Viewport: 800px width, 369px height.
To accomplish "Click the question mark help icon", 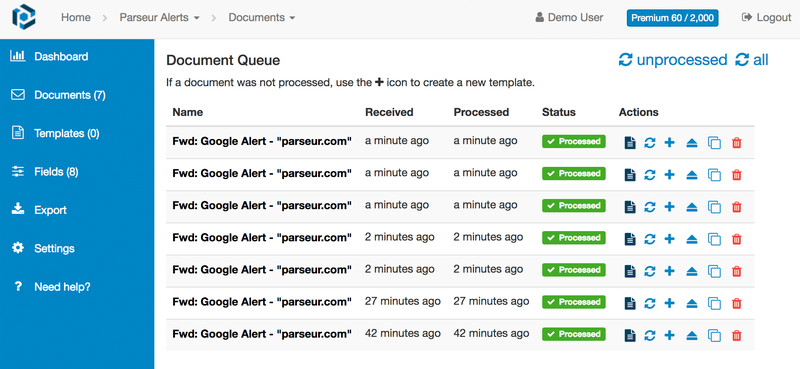I will pyautogui.click(x=18, y=286).
